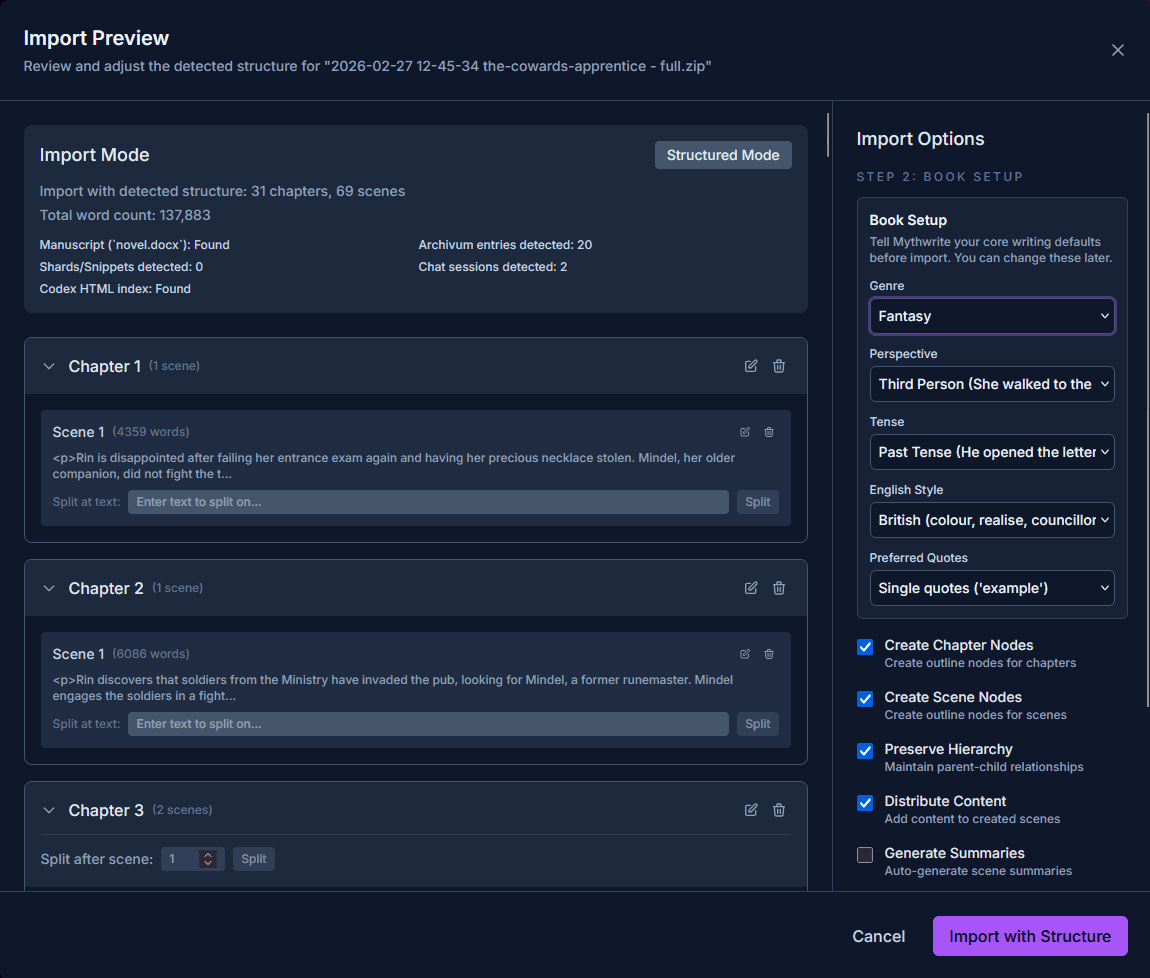Edit Chapter 1 title icon
This screenshot has width=1150, height=978.
coord(750,366)
